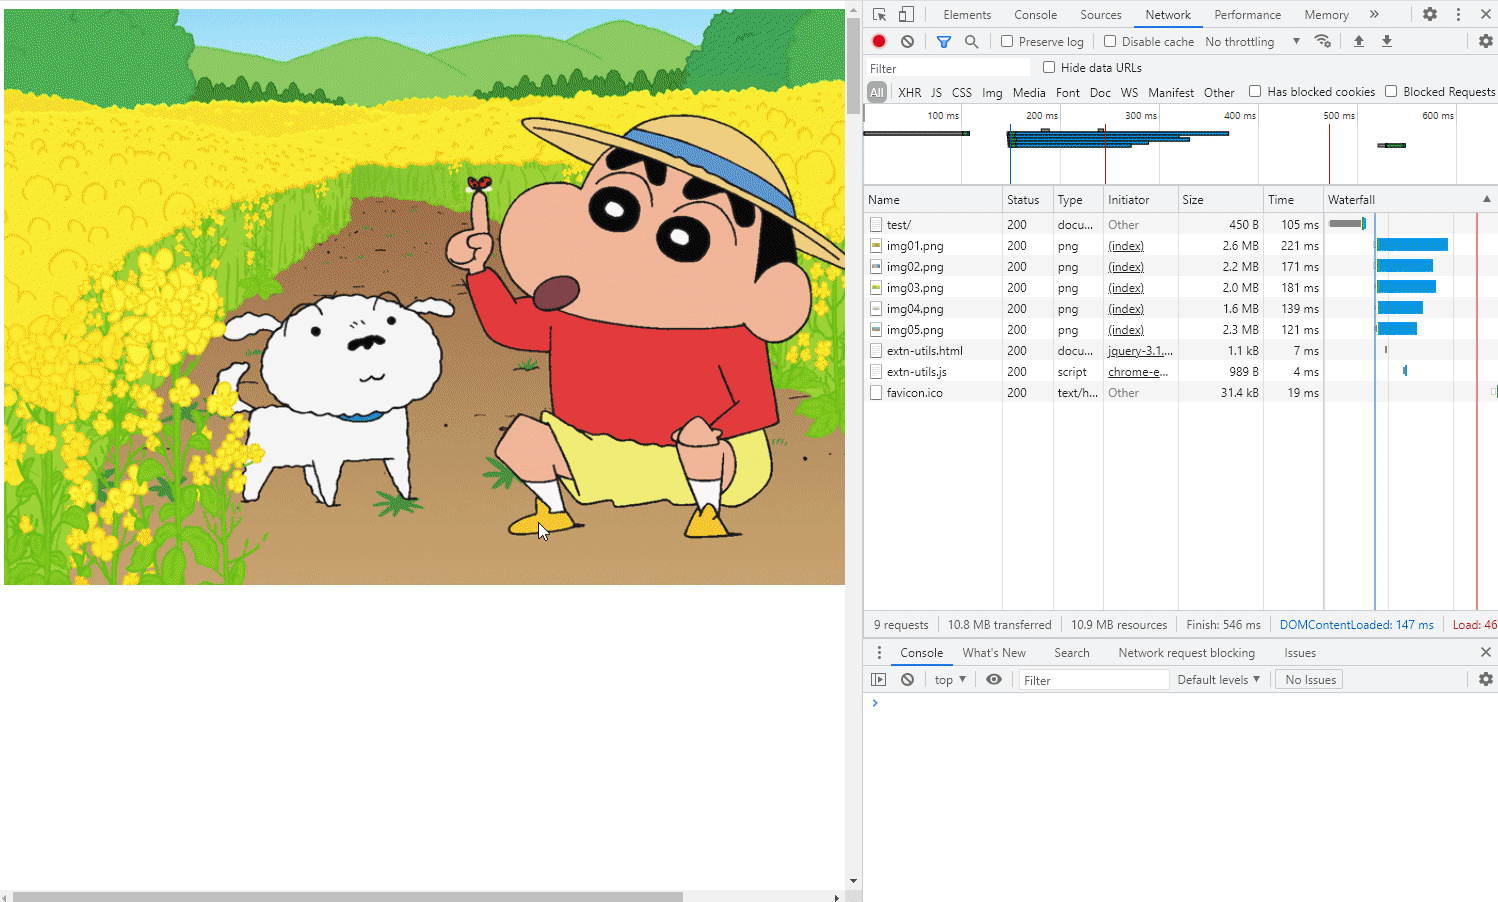Viewport: 1498px width, 902px height.
Task: Select the img01.png file icon
Action: 876,245
